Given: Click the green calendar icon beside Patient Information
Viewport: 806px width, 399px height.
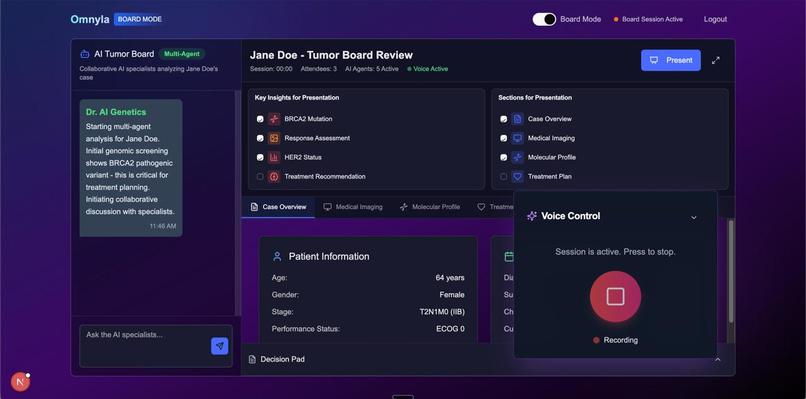Looking at the screenshot, I should tap(508, 256).
